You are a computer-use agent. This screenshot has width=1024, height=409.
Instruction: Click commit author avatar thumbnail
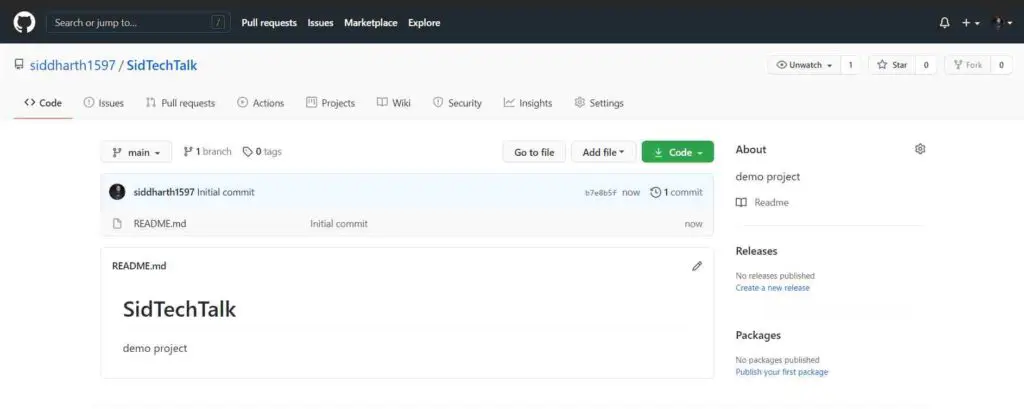pyautogui.click(x=117, y=192)
